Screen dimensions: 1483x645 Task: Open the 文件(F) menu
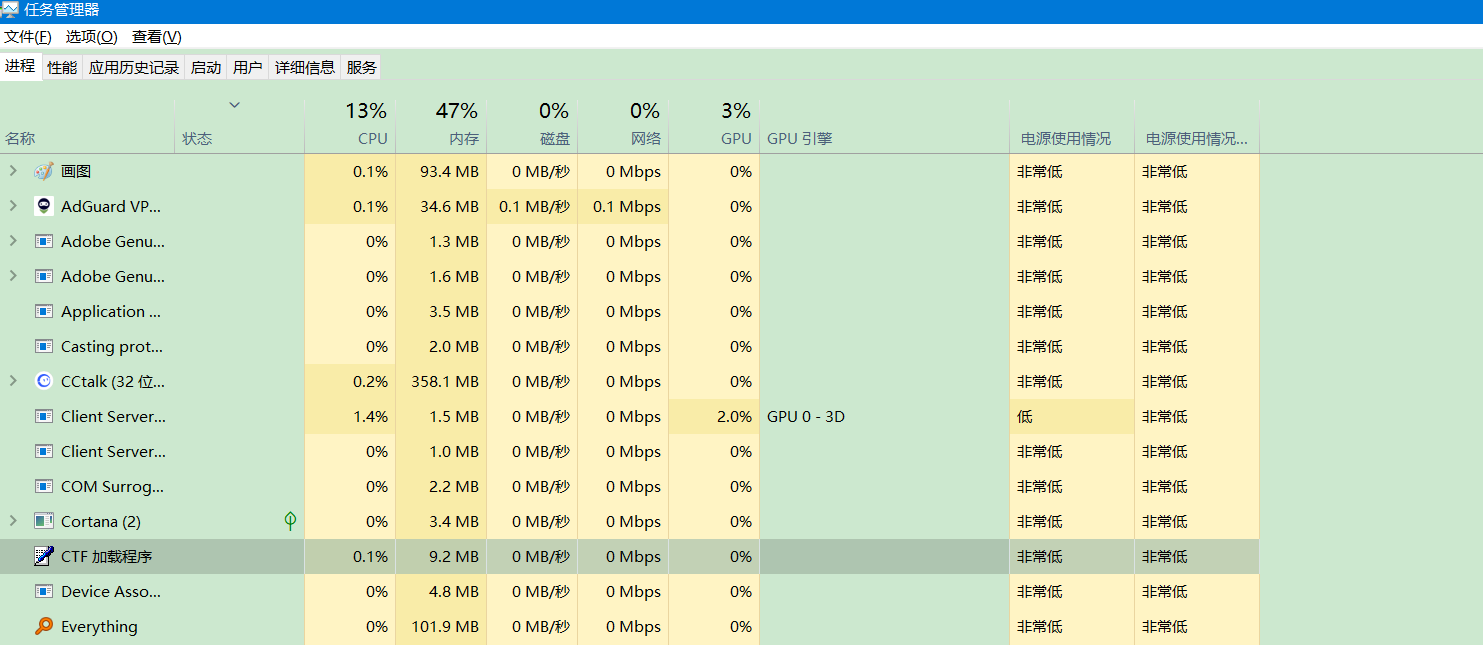coord(28,37)
